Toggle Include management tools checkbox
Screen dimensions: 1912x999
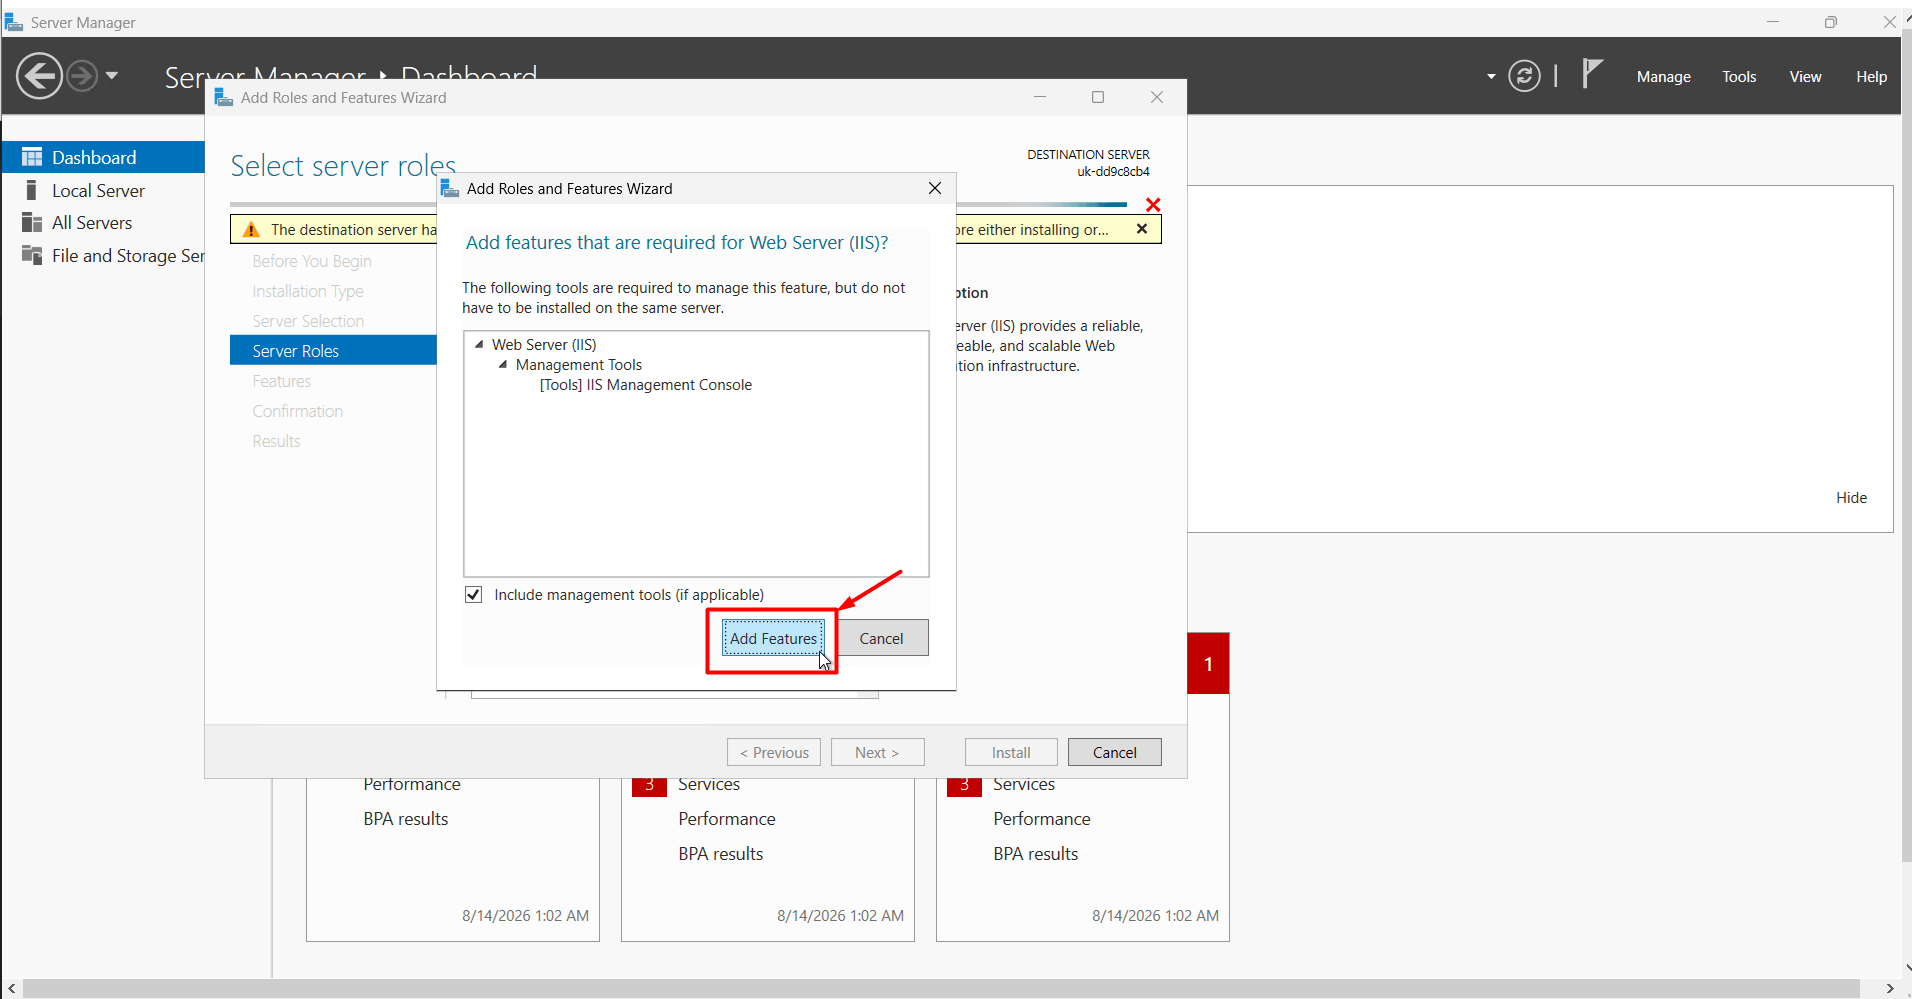click(x=474, y=595)
